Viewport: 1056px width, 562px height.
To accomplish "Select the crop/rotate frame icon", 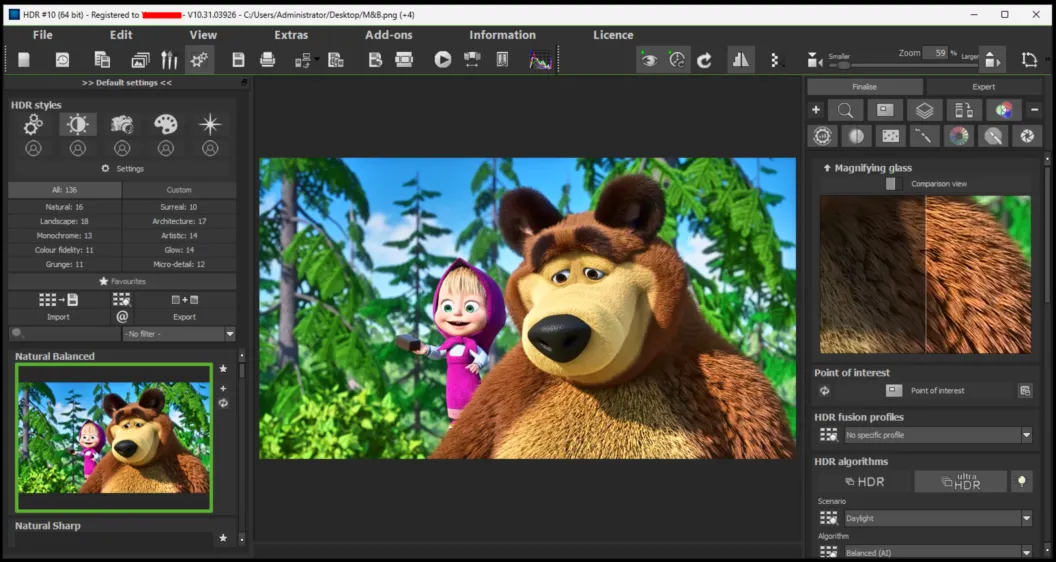I will (1029, 60).
